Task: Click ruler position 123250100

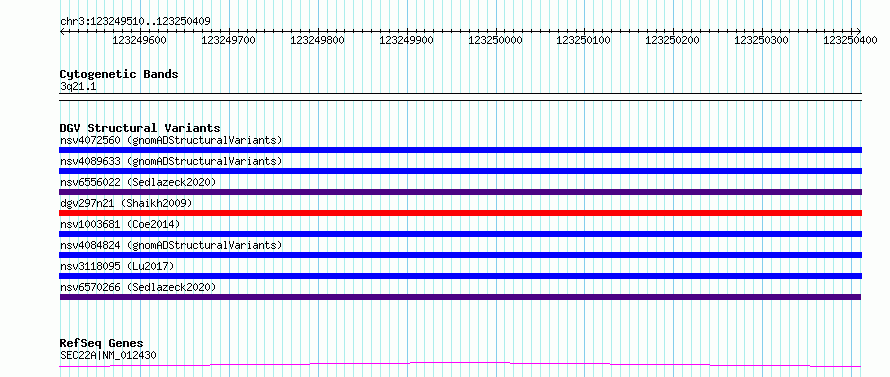Action: 583,40
